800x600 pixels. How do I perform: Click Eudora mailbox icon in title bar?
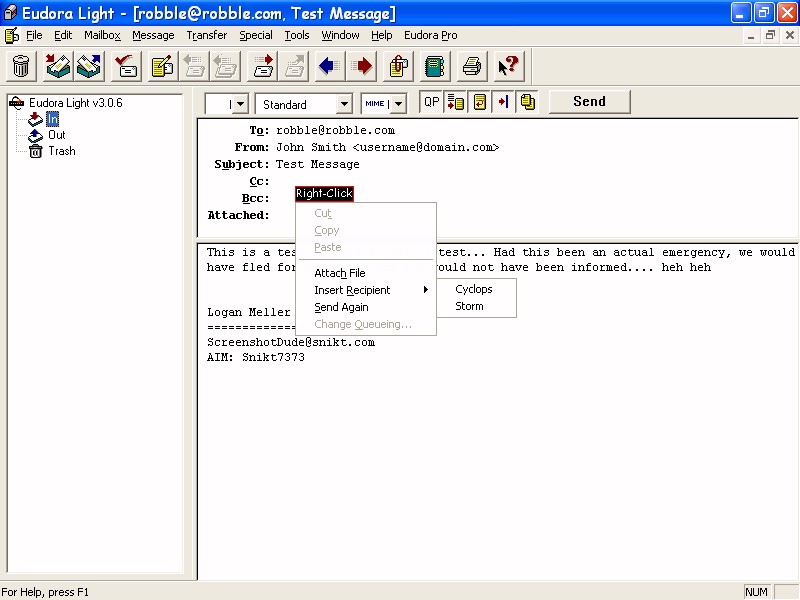10,12
